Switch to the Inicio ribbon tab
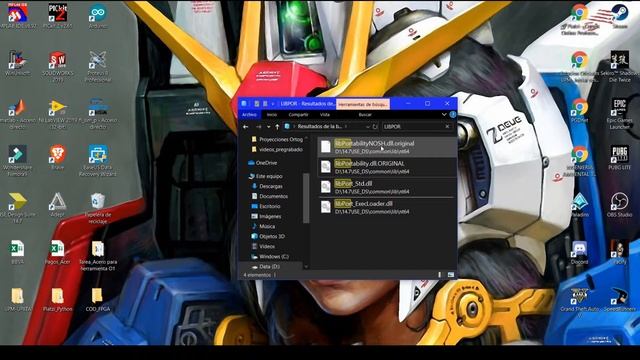640x360 pixels. click(x=272, y=115)
